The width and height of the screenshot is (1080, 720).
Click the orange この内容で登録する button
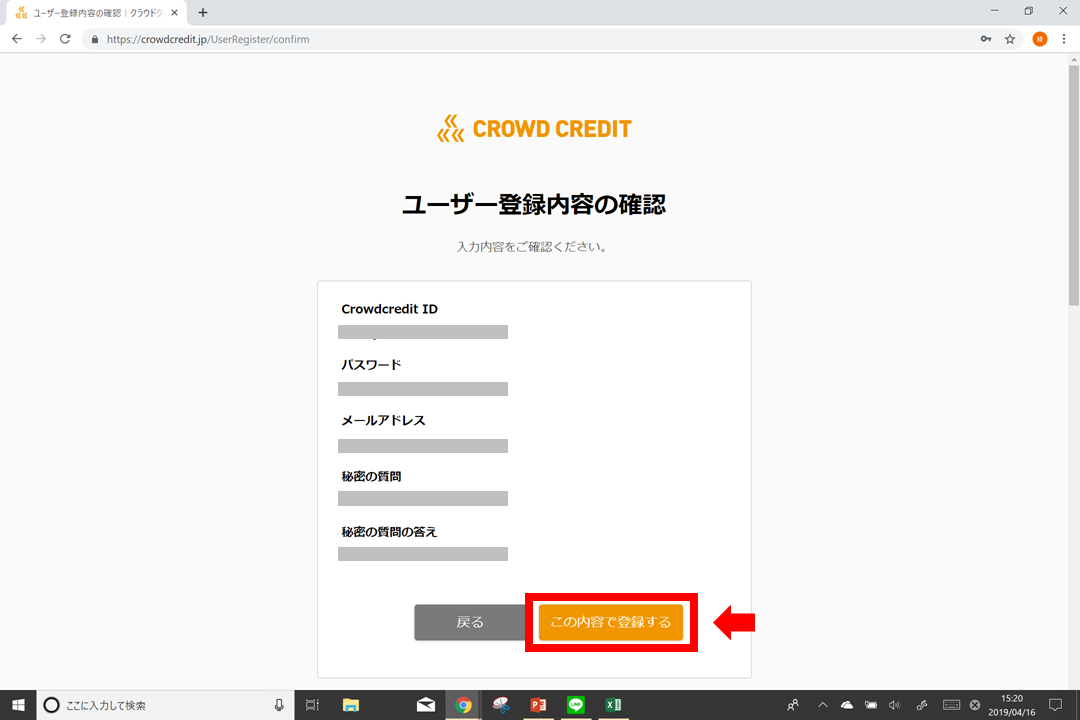611,622
